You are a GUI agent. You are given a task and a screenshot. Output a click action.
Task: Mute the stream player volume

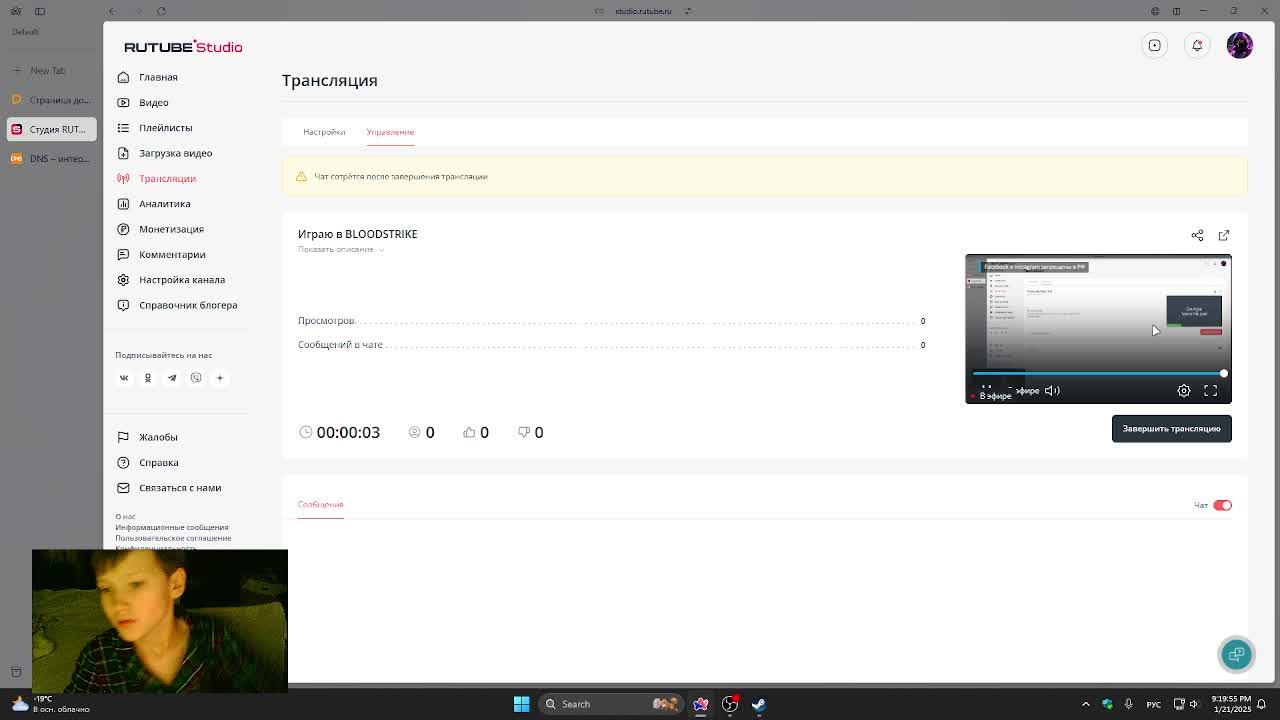coord(1052,391)
